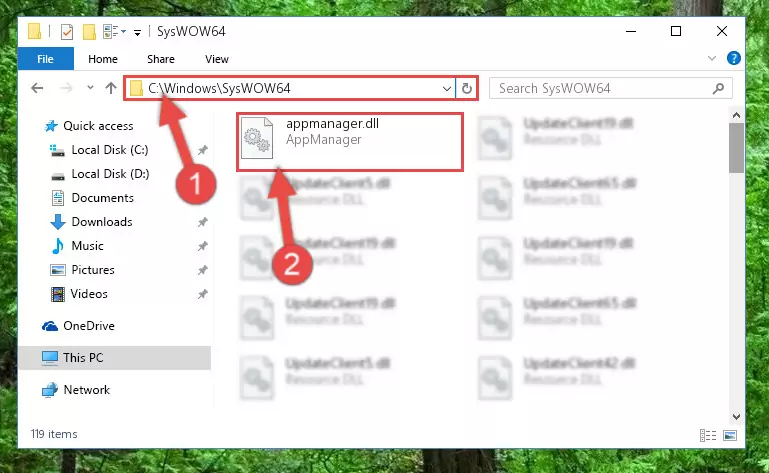Maximize the SysWOW64 window
The image size is (769, 473).
676,31
